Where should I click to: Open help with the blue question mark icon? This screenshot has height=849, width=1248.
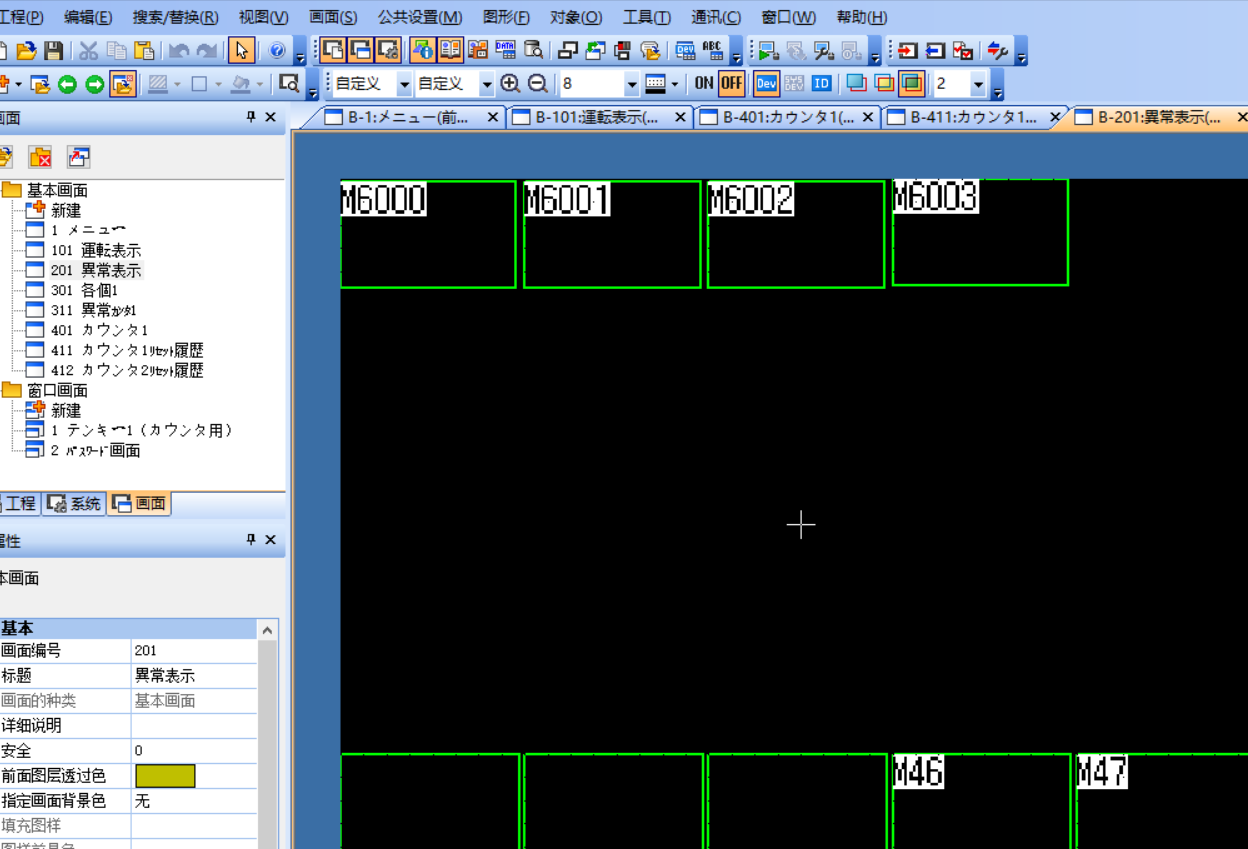pyautogui.click(x=277, y=50)
